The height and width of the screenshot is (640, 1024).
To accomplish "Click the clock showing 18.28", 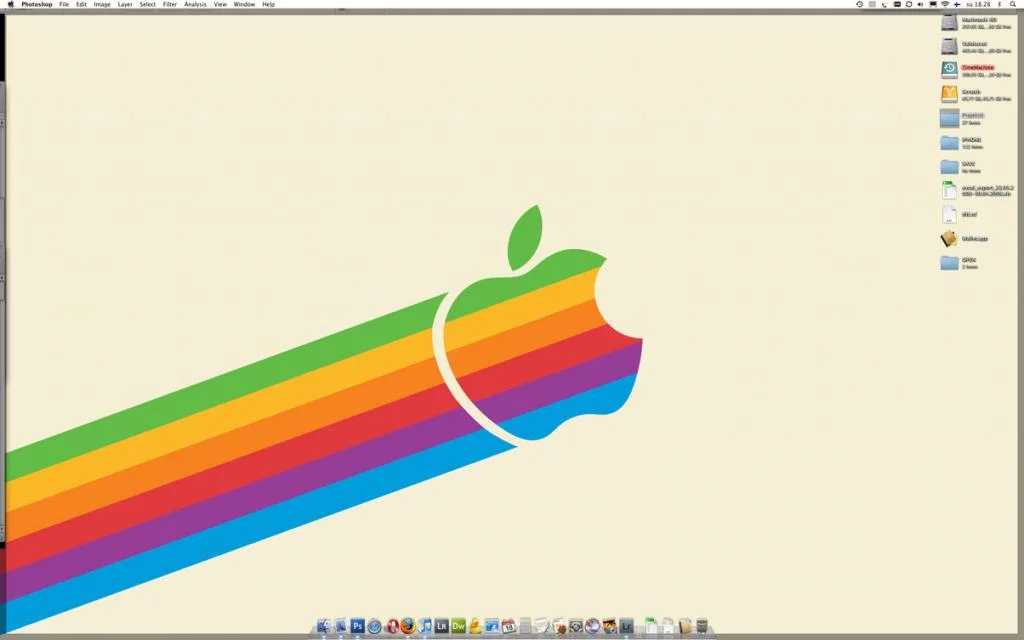I will (976, 5).
